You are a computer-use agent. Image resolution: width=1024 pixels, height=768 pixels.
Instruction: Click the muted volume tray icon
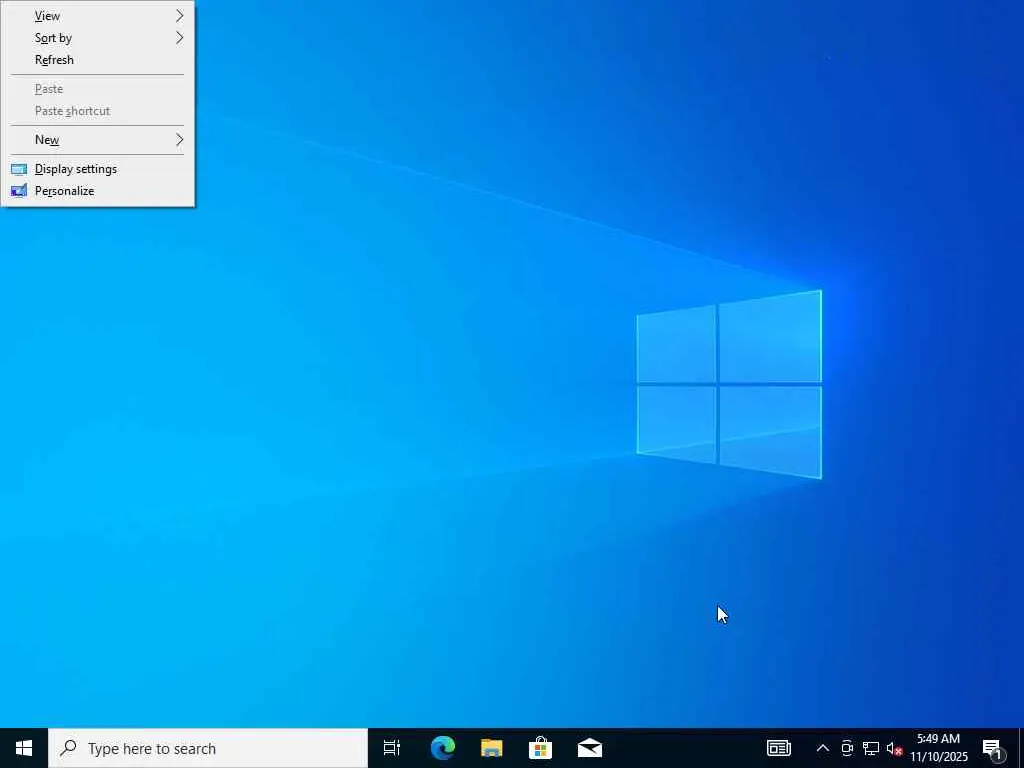click(x=894, y=748)
